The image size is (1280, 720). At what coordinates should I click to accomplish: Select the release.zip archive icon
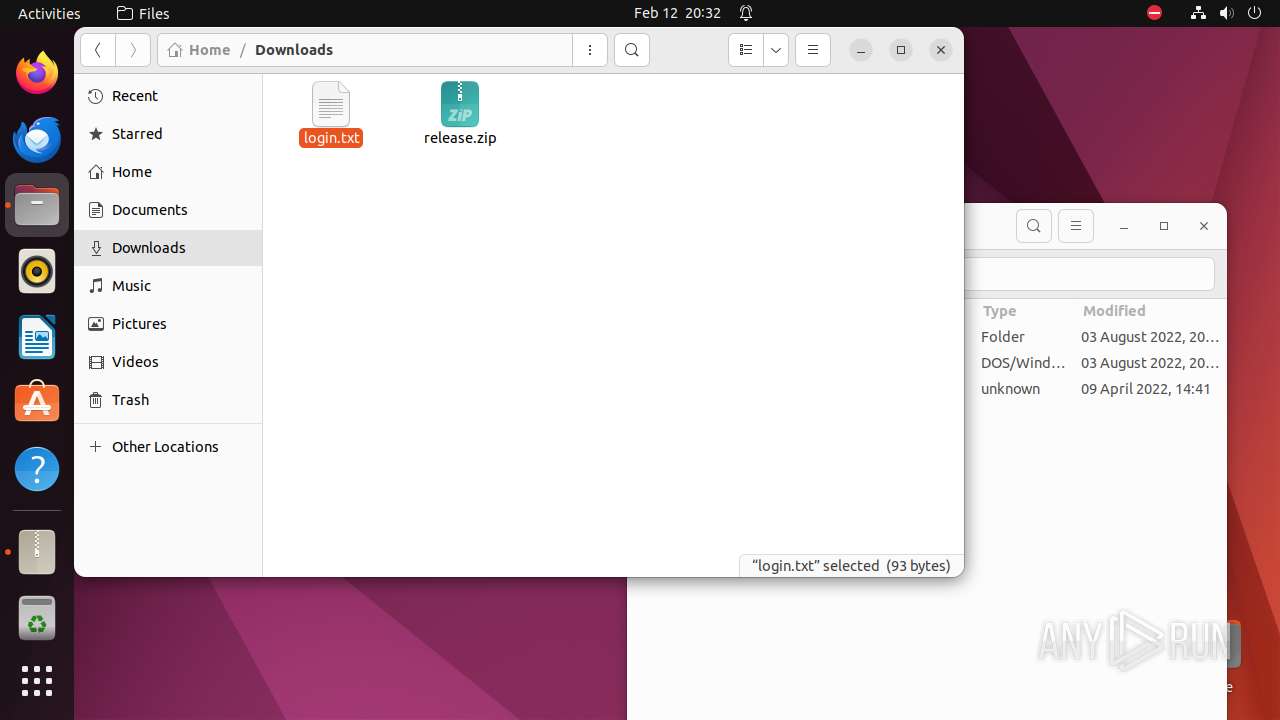coord(460,104)
